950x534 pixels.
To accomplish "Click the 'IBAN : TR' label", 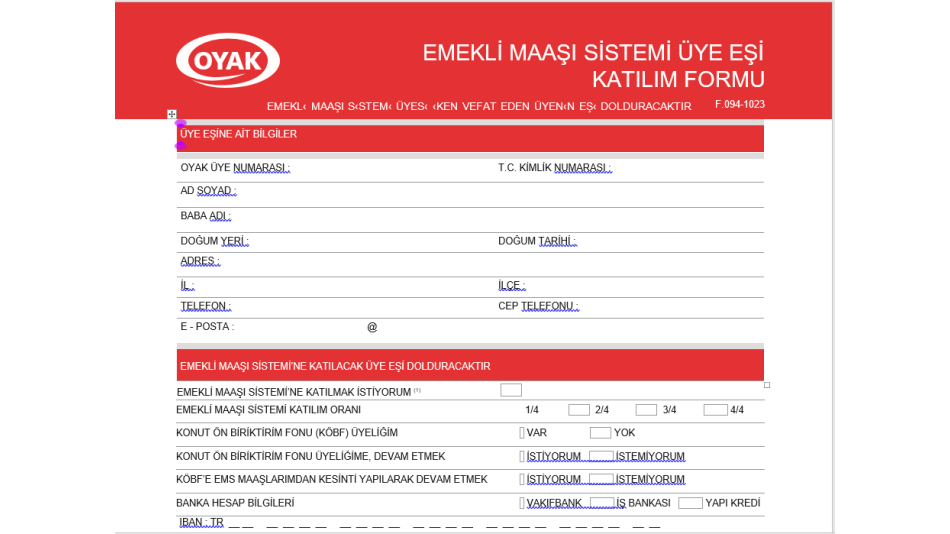I will [x=201, y=522].
